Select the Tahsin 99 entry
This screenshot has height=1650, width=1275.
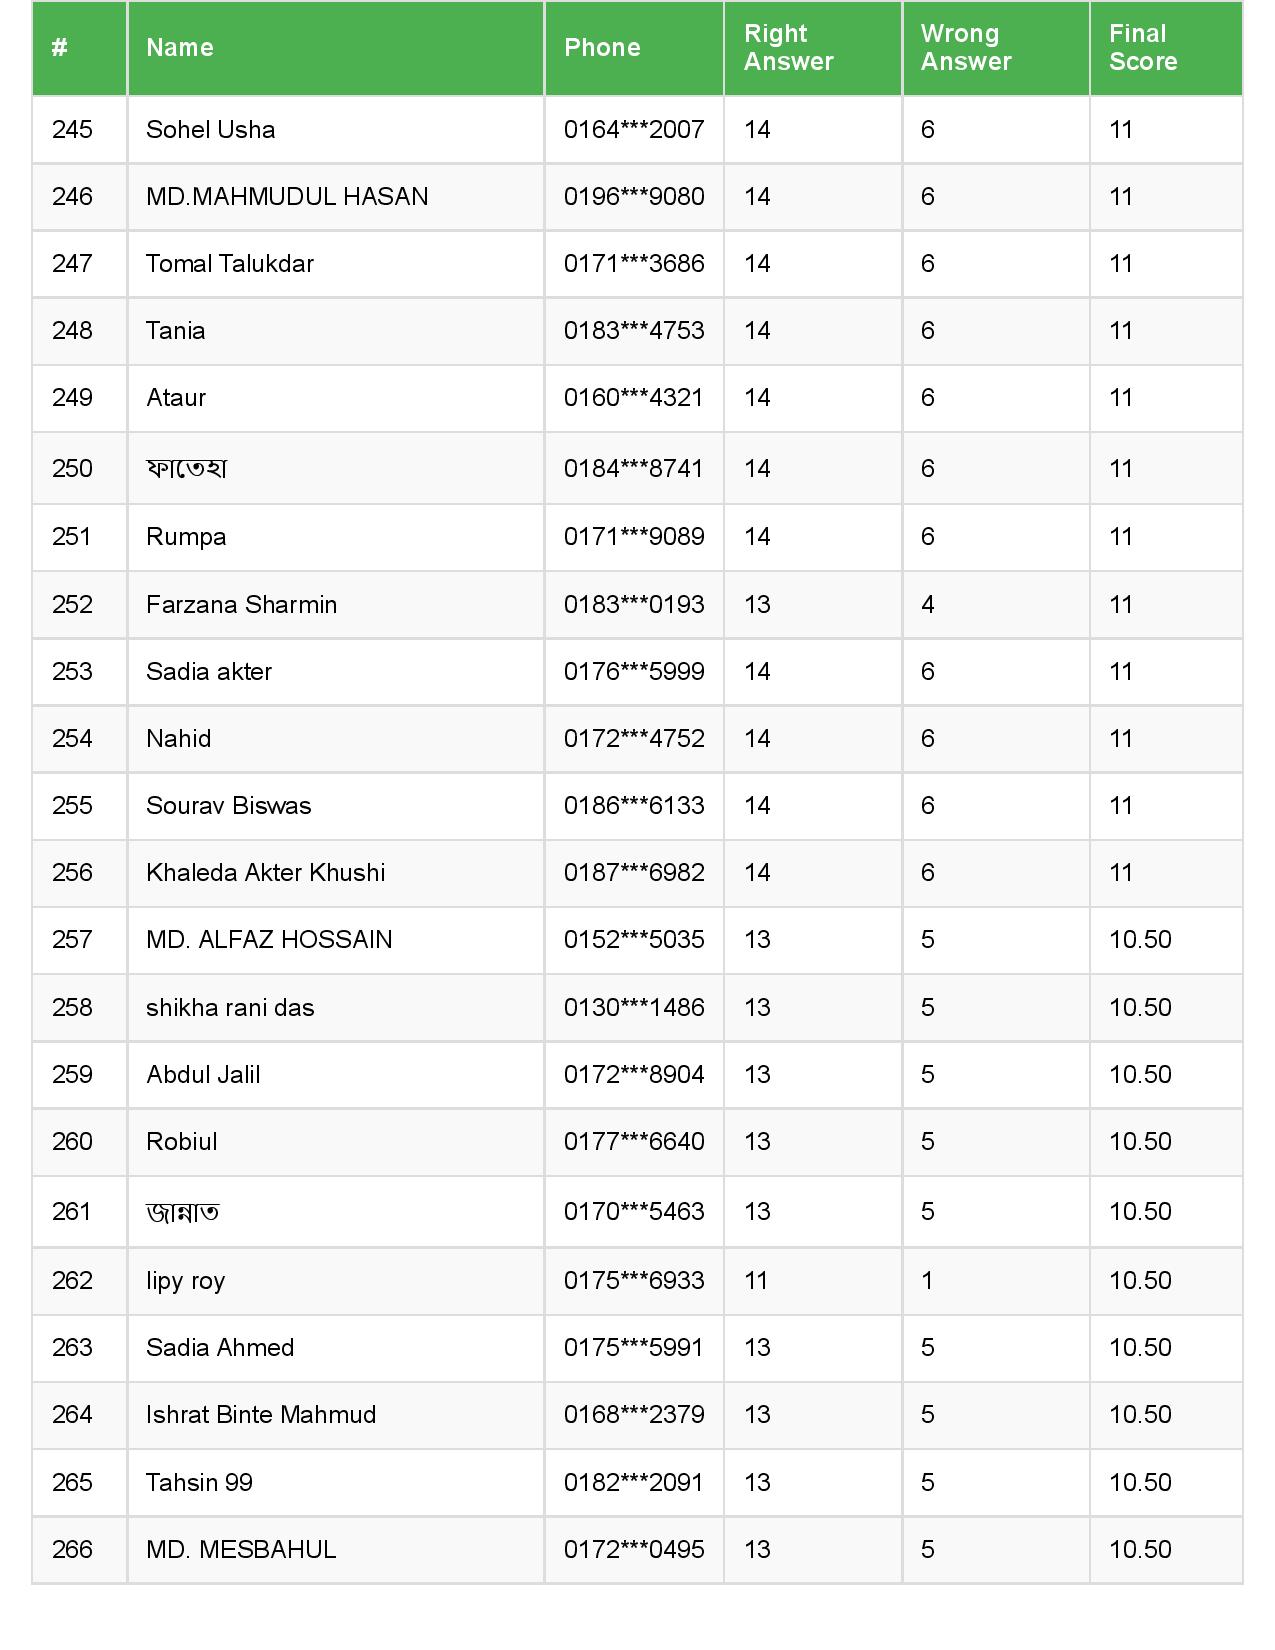pos(200,1483)
